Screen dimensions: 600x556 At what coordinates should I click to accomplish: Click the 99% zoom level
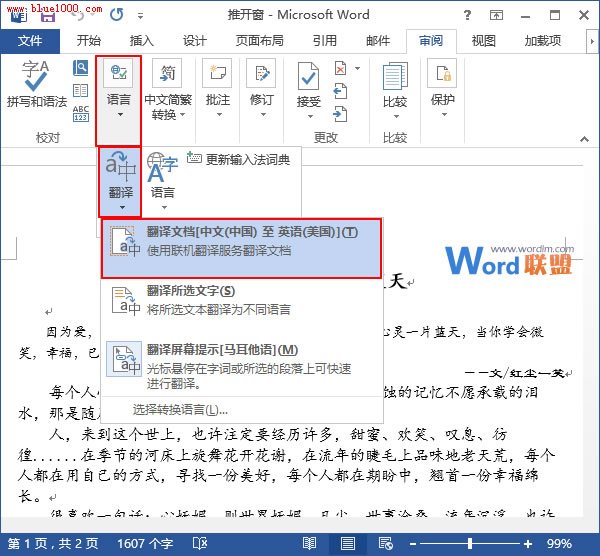[x=559, y=543]
